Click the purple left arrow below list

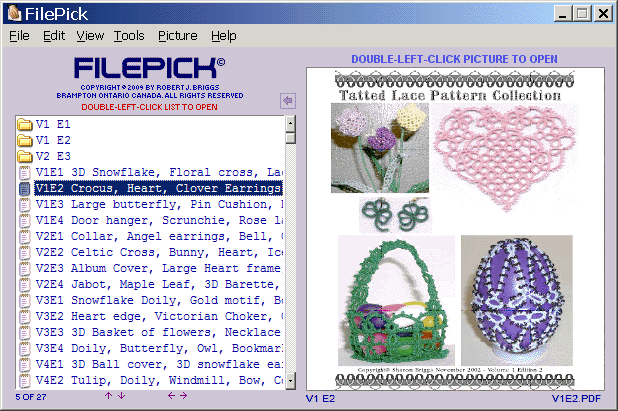click(171, 396)
